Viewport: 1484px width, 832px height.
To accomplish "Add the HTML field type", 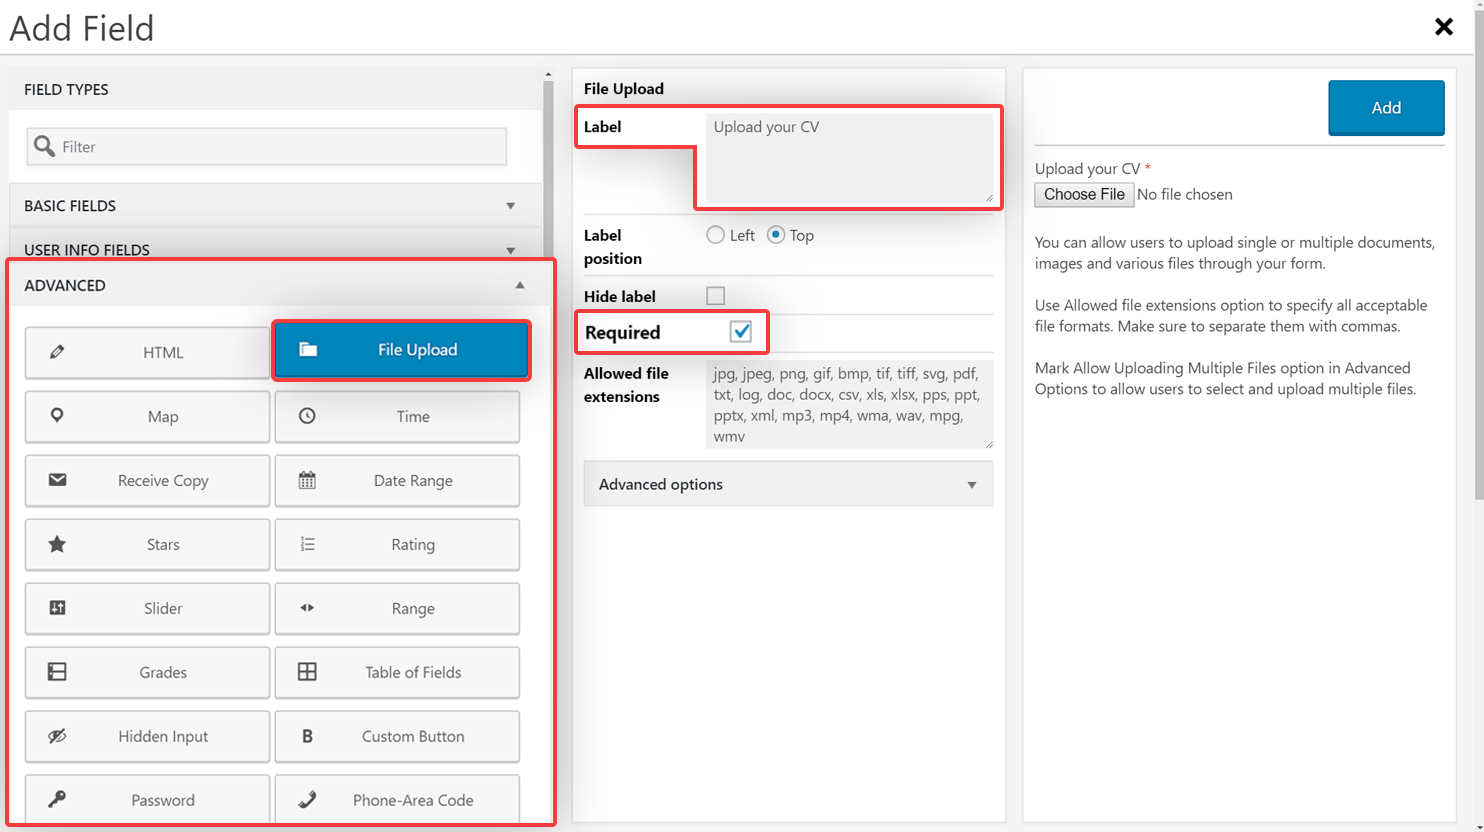I will 147,352.
